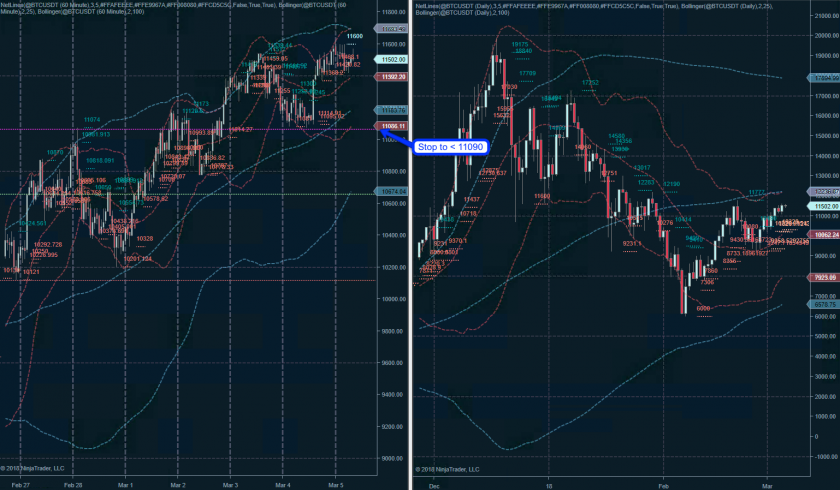Click the Mar 1 date label

[125, 485]
